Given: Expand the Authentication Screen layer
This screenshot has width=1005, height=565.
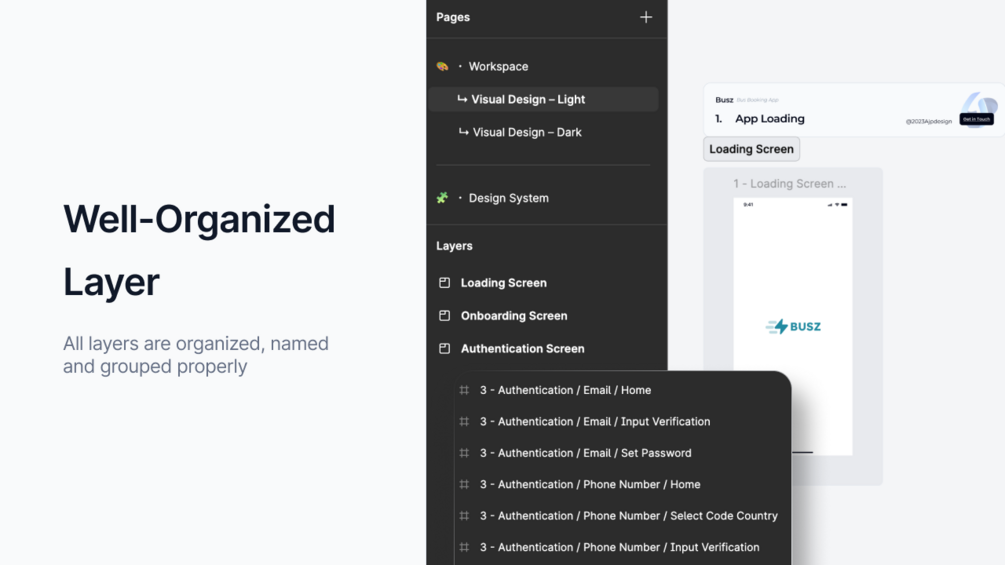Looking at the screenshot, I should (522, 349).
